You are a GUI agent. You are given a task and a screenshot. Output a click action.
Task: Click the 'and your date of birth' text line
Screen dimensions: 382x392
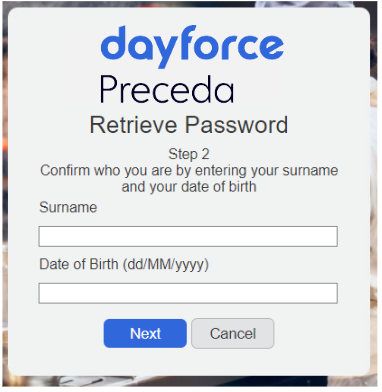coord(189,187)
